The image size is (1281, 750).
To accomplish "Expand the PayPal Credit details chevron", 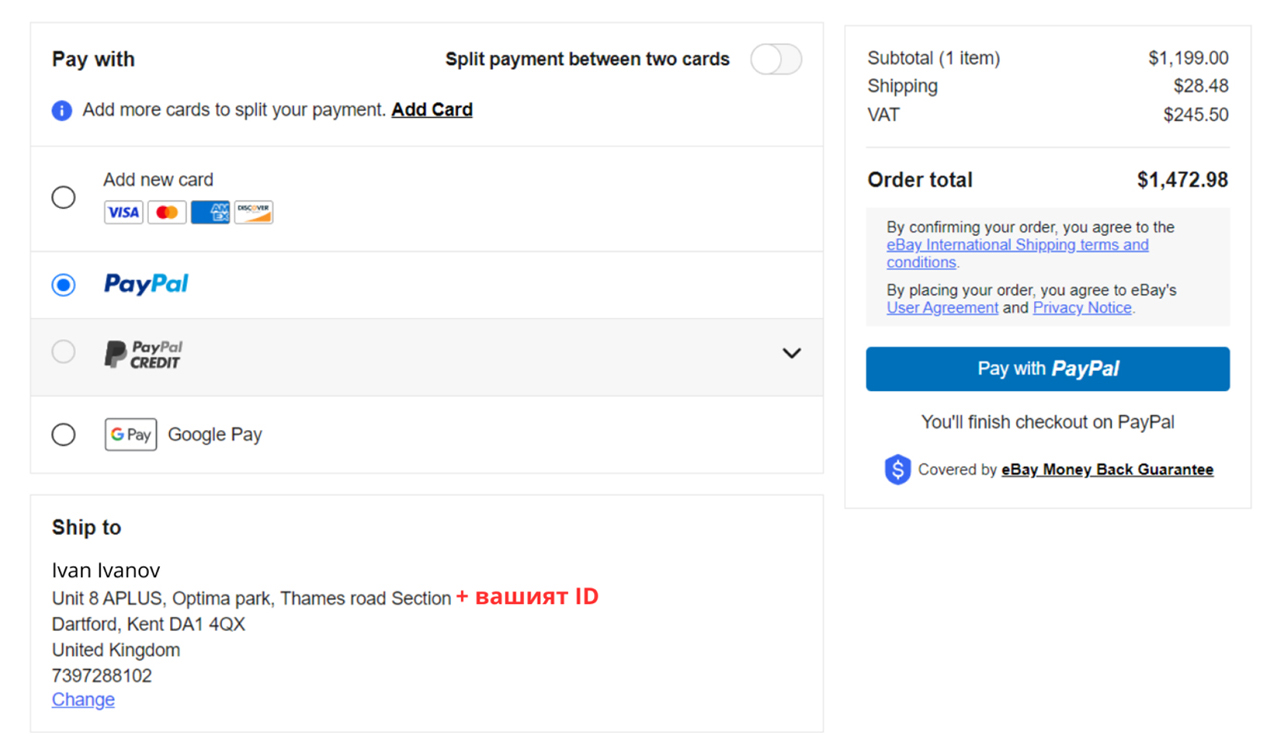I will click(x=791, y=353).
